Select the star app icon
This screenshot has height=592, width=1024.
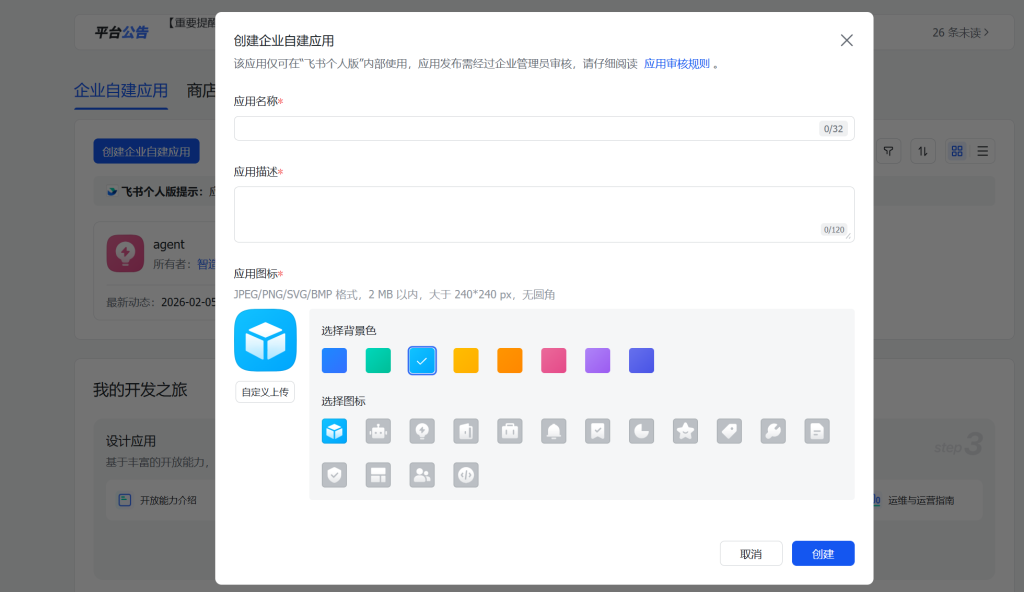click(x=685, y=431)
